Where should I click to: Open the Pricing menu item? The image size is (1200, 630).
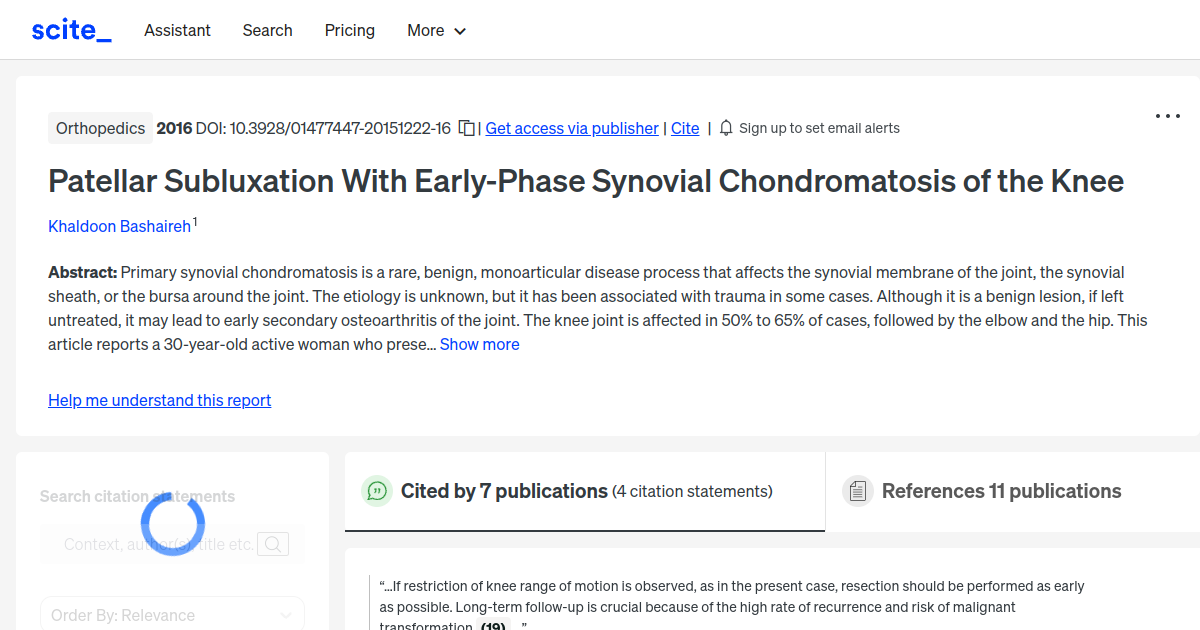coord(349,31)
